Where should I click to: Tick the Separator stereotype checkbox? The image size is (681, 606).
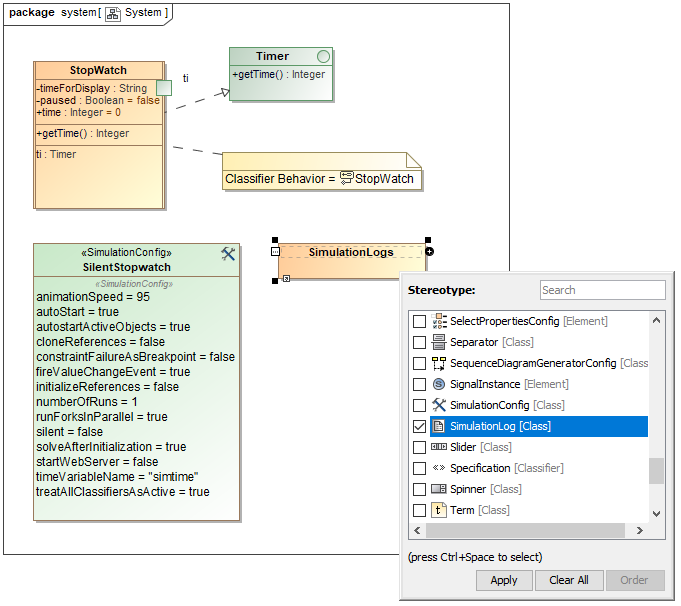pyautogui.click(x=419, y=342)
